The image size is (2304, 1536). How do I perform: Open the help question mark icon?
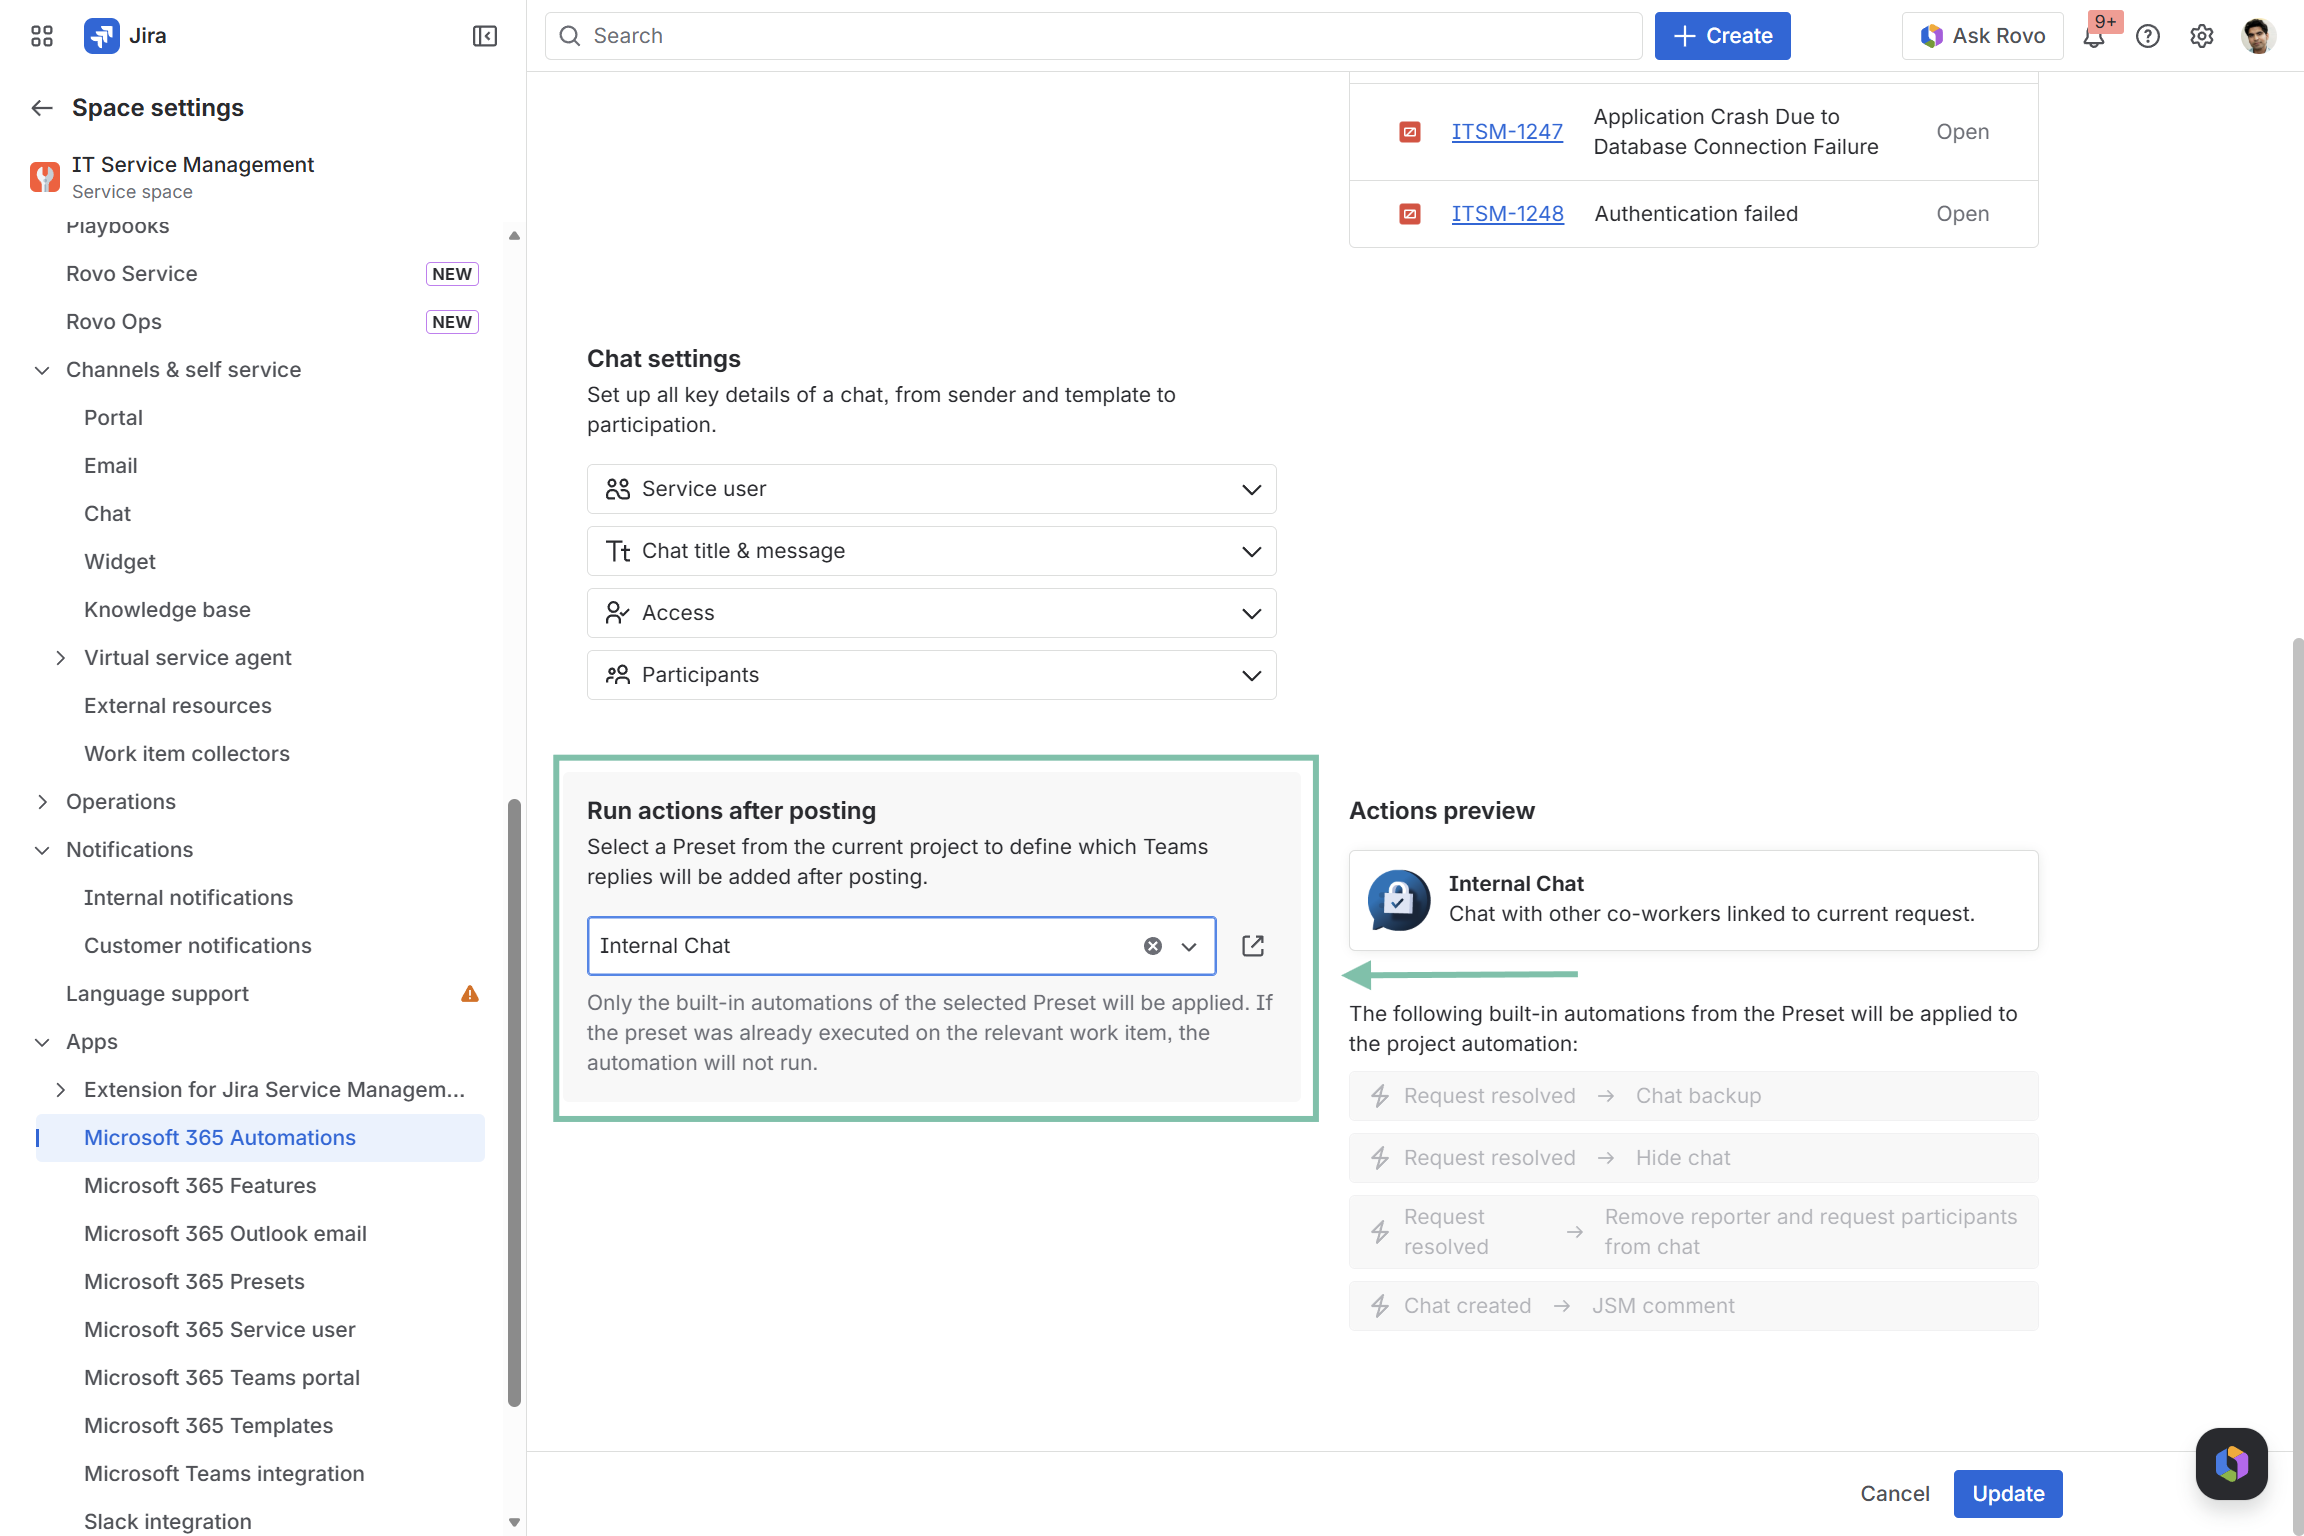pos(2148,36)
